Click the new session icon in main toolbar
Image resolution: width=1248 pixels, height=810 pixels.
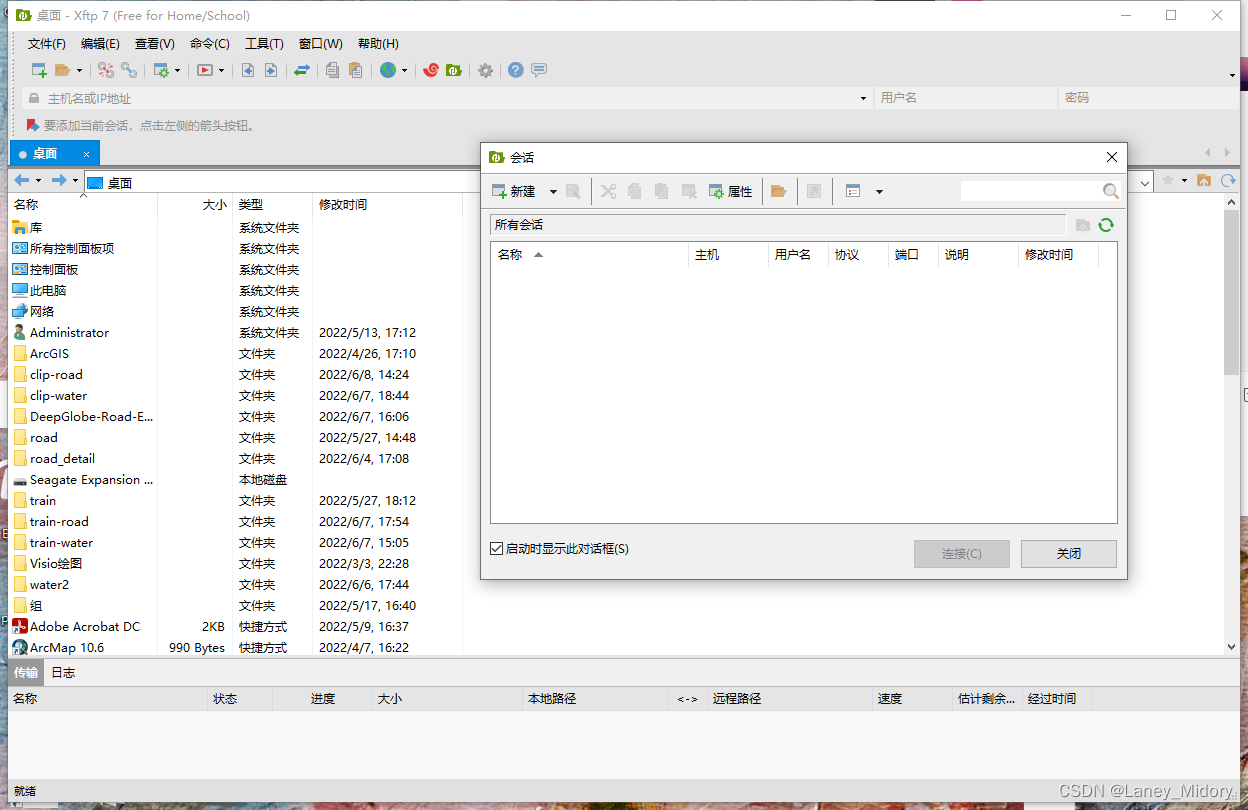pos(39,70)
